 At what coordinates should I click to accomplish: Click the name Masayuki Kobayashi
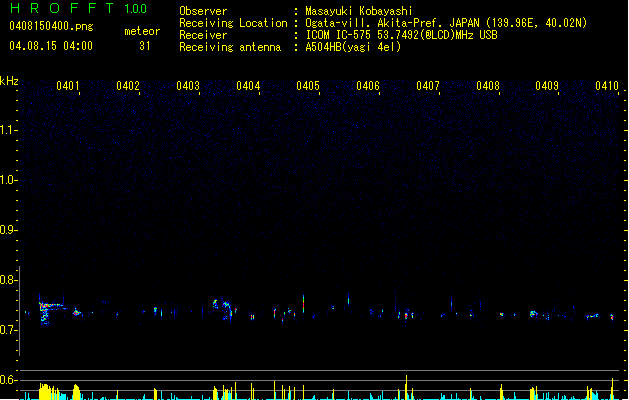359,11
